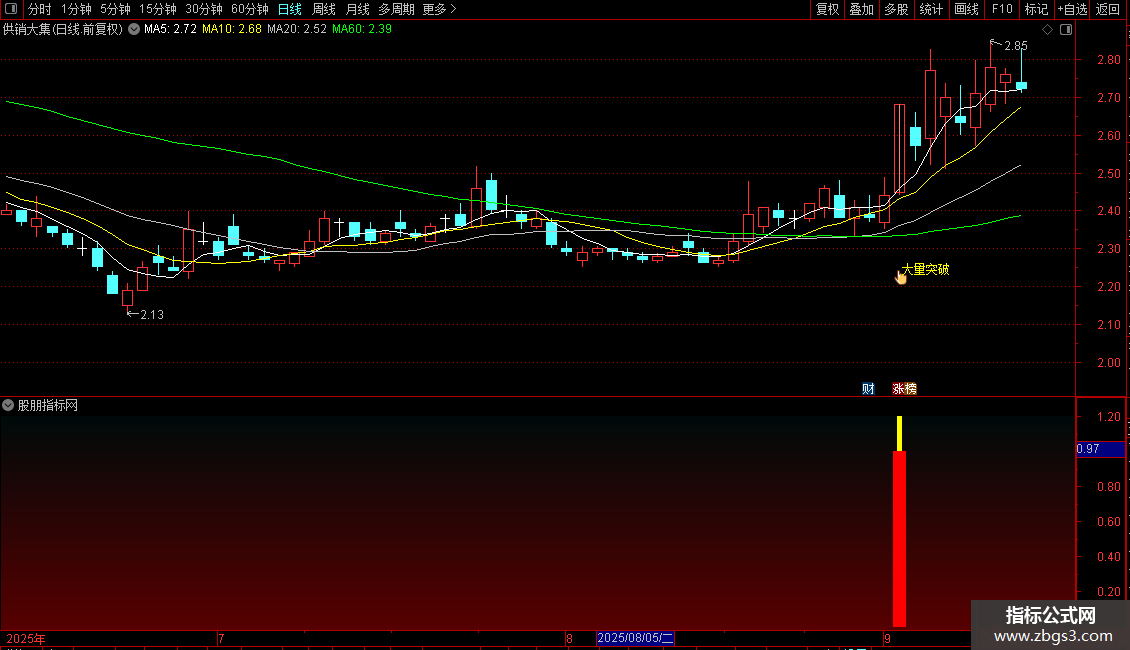The width and height of the screenshot is (1130, 650).
Task: Switch to 周线 weekly chart
Action: point(324,9)
